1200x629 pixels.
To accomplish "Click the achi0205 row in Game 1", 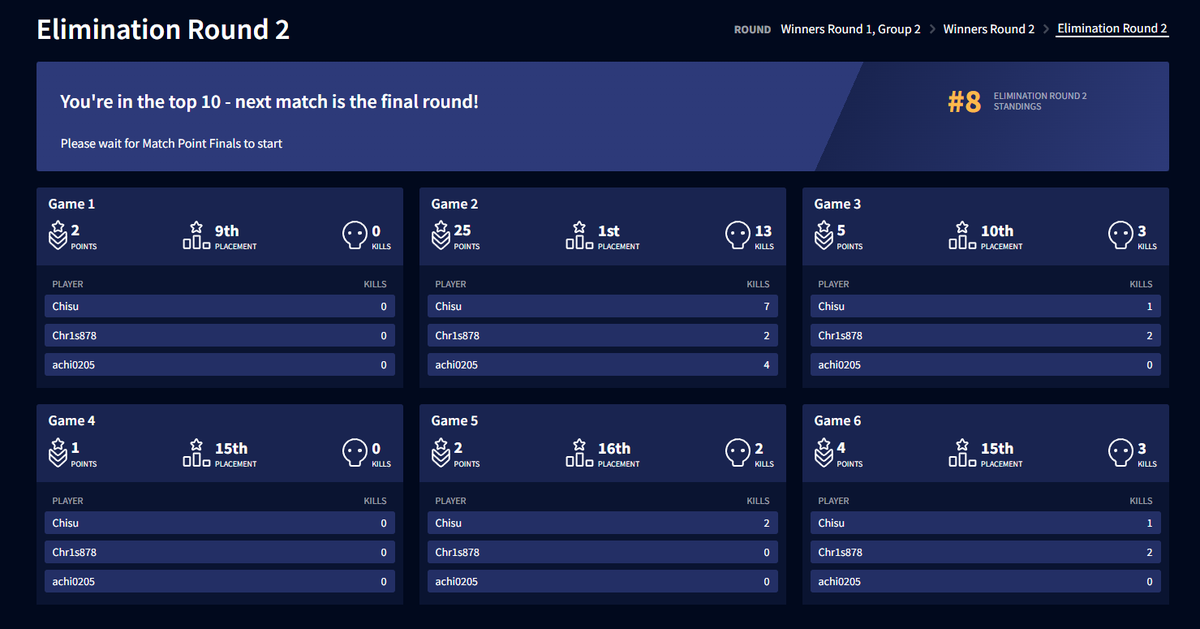I will click(x=219, y=364).
